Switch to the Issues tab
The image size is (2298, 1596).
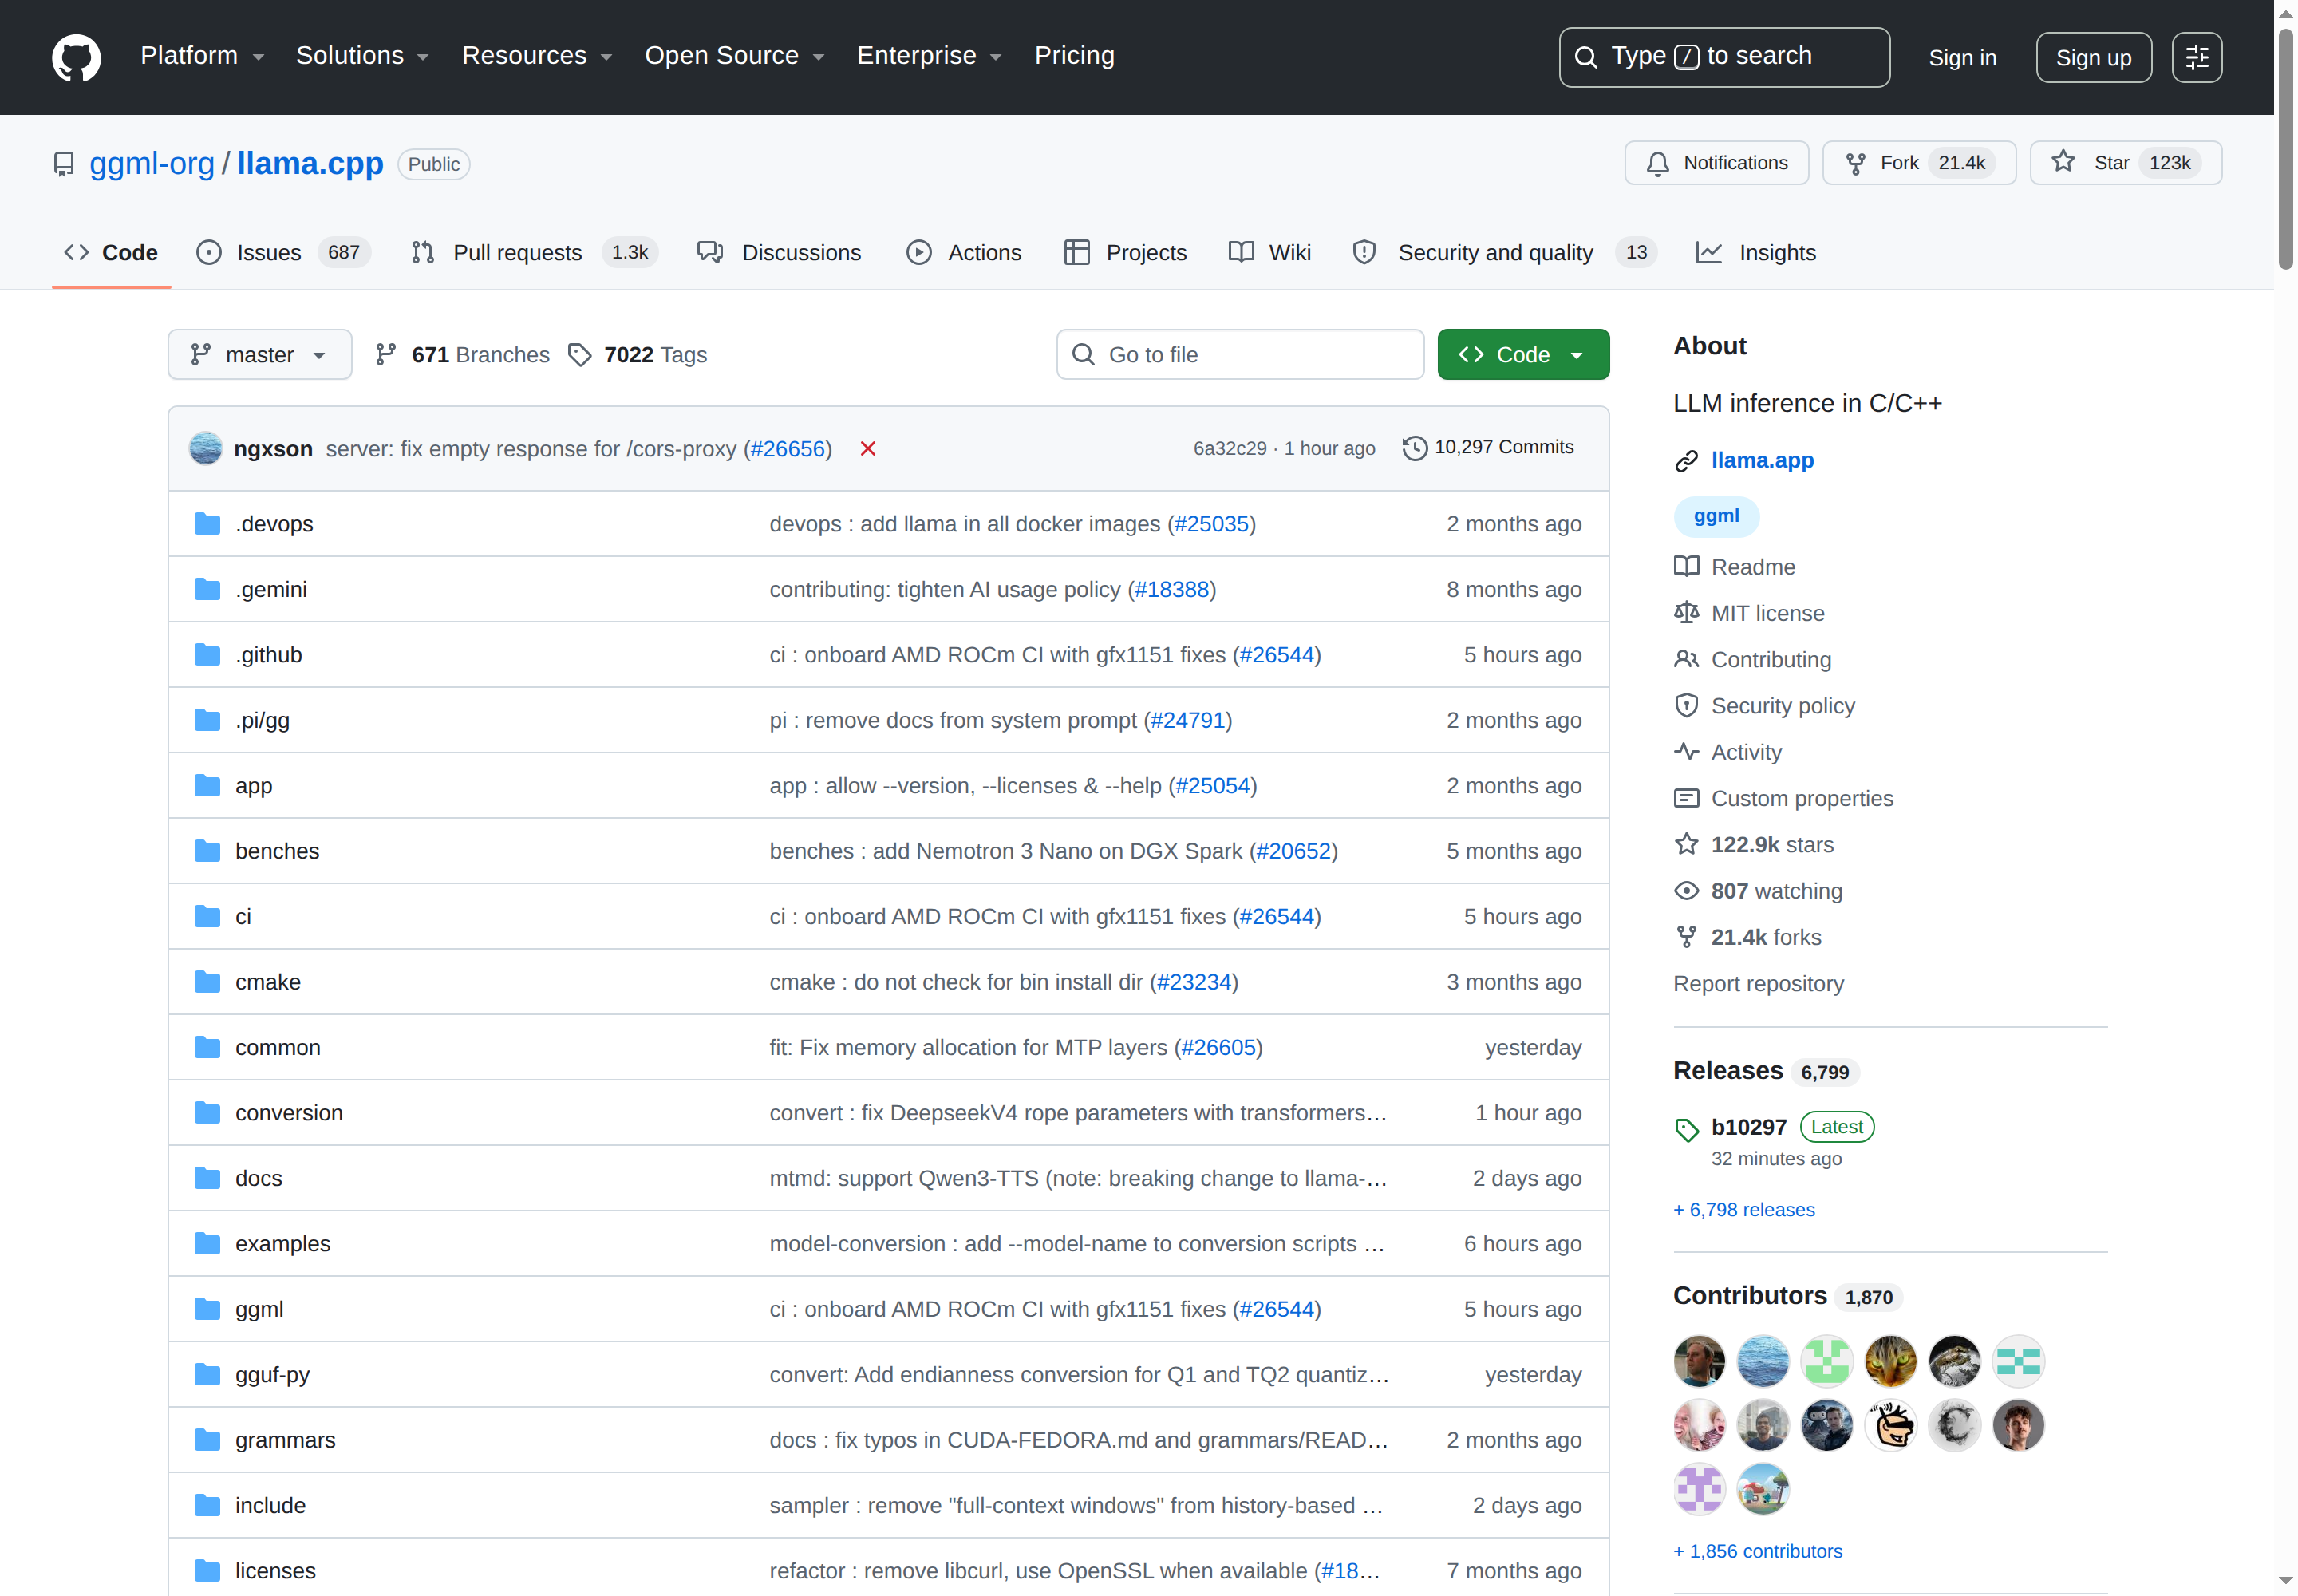(x=283, y=253)
